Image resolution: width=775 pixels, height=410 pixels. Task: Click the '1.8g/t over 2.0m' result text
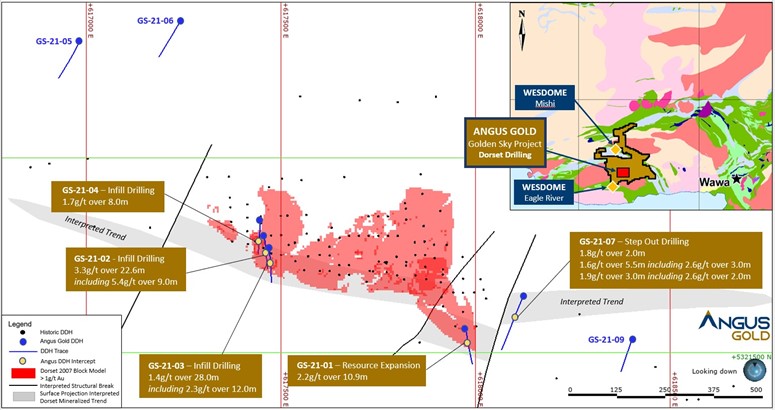[x=610, y=252]
